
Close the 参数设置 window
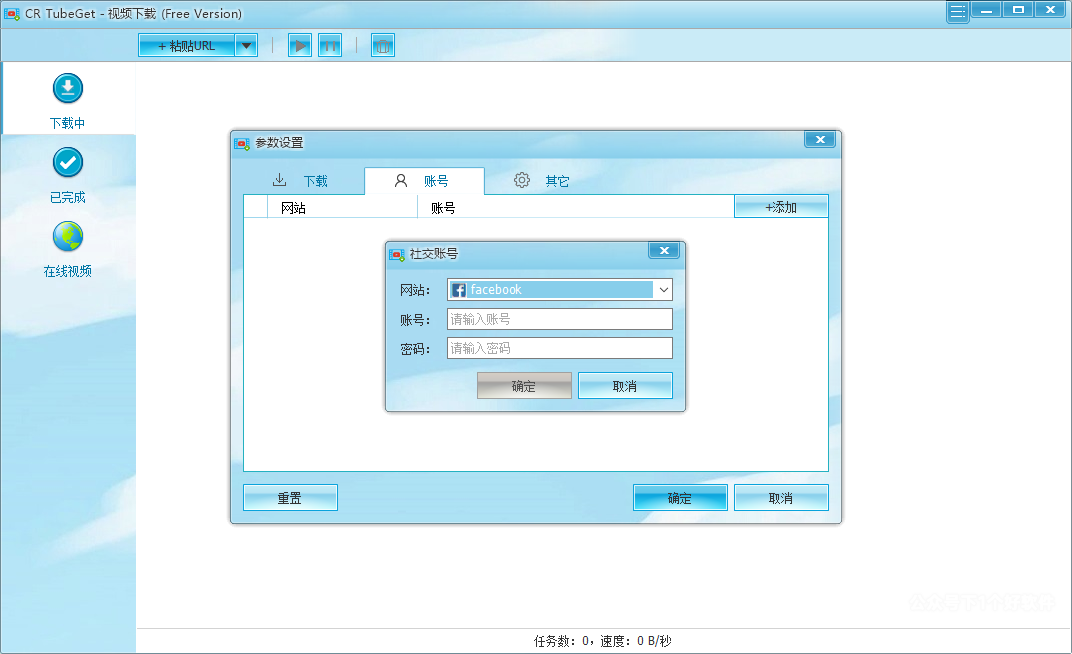820,139
